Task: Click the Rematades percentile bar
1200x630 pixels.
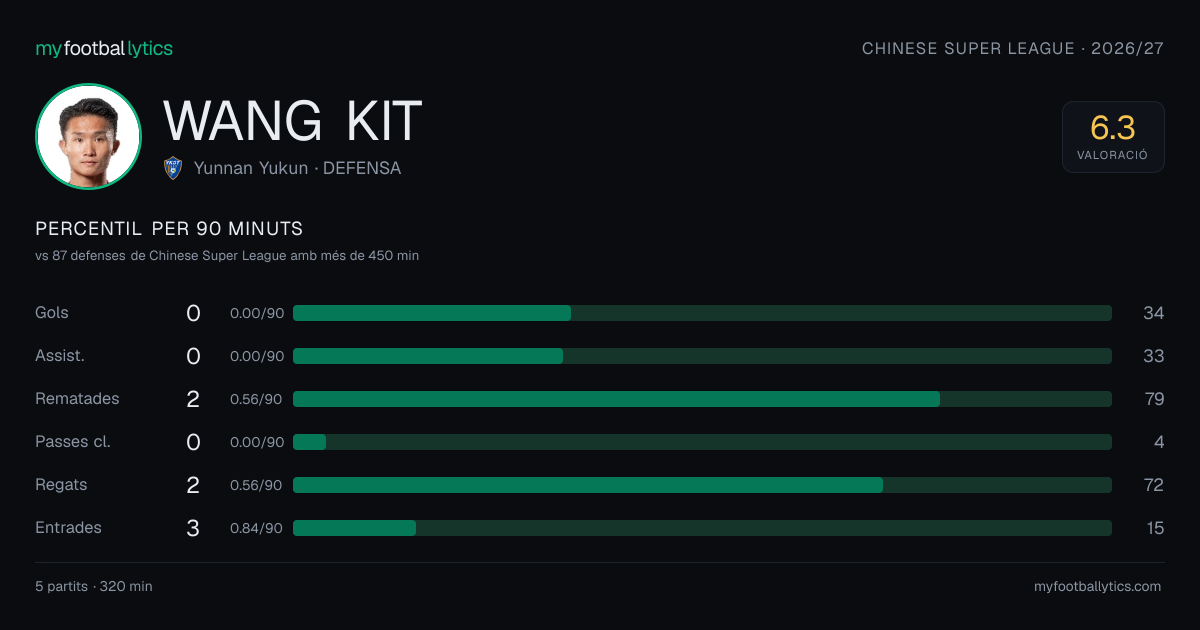Action: 702,399
